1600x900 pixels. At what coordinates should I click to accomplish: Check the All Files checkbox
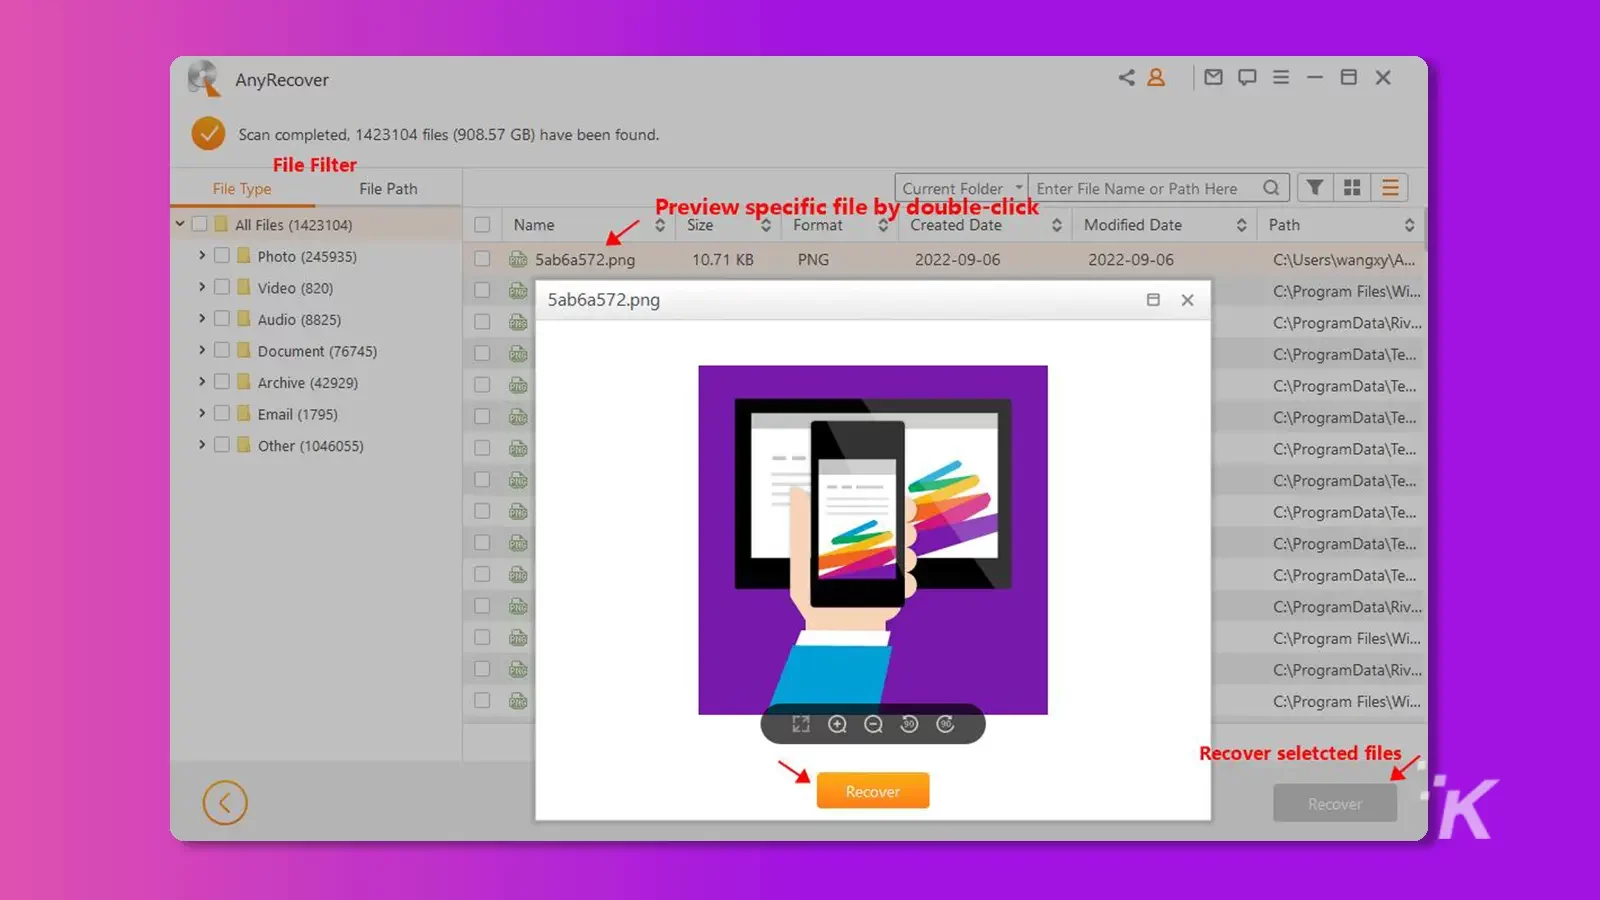[x=199, y=224]
